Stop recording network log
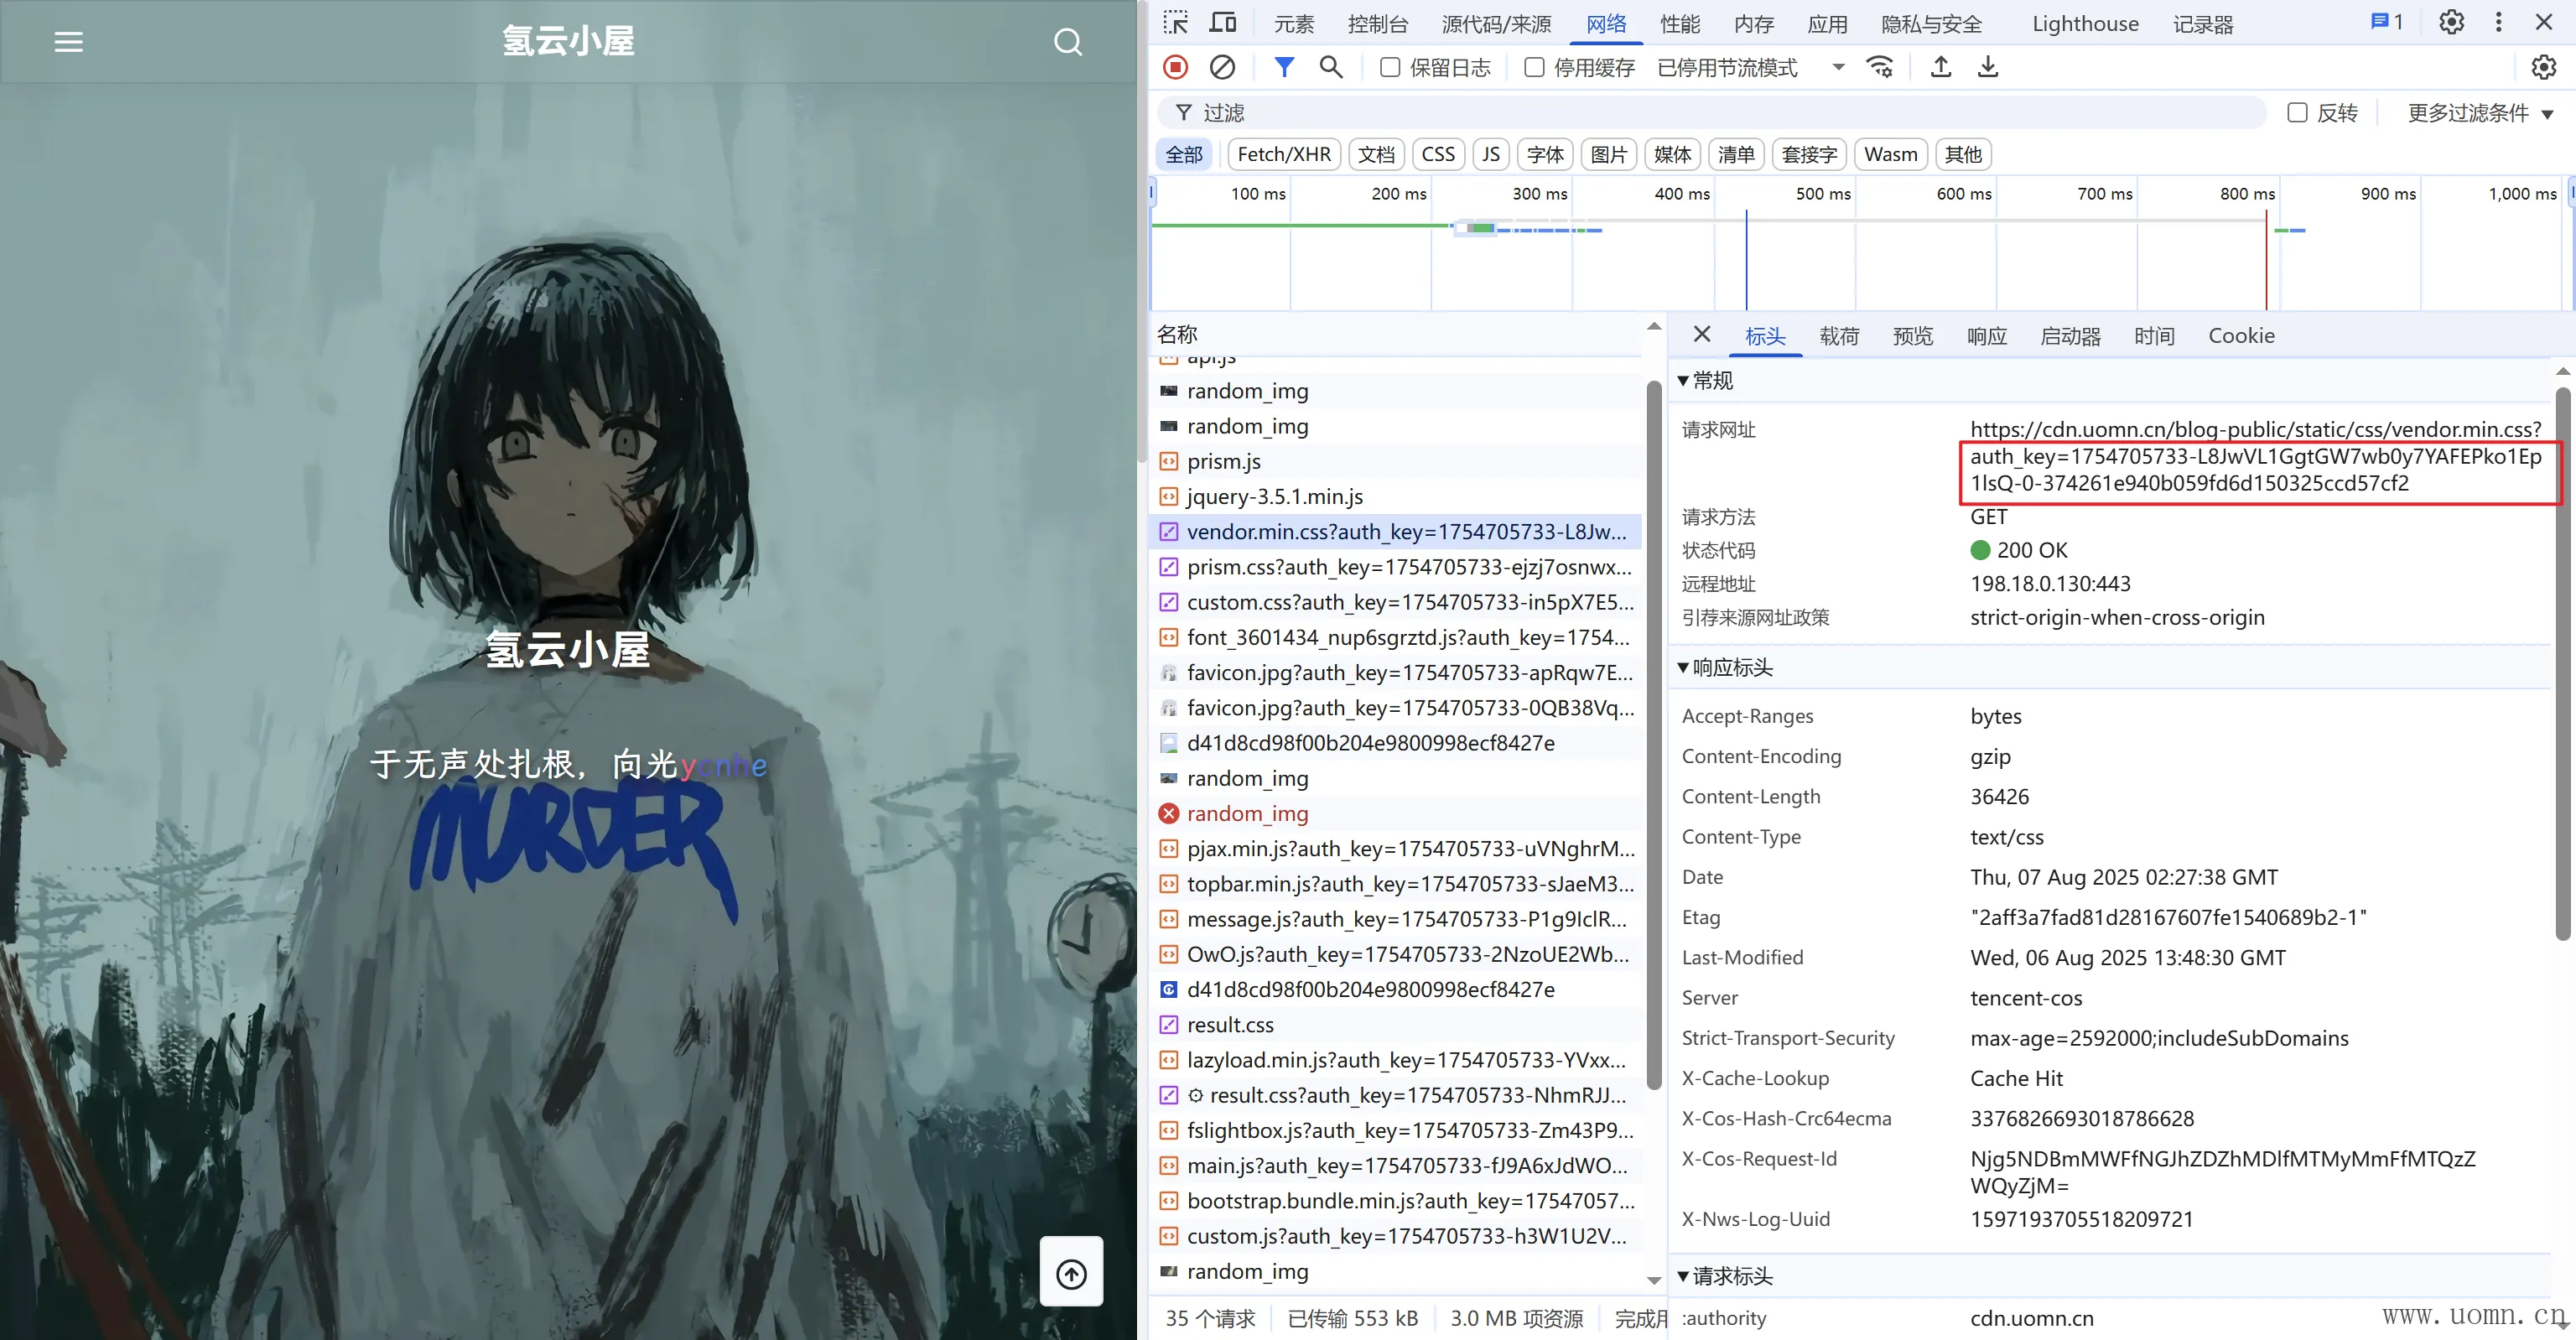The image size is (2576, 1340). click(x=1175, y=67)
